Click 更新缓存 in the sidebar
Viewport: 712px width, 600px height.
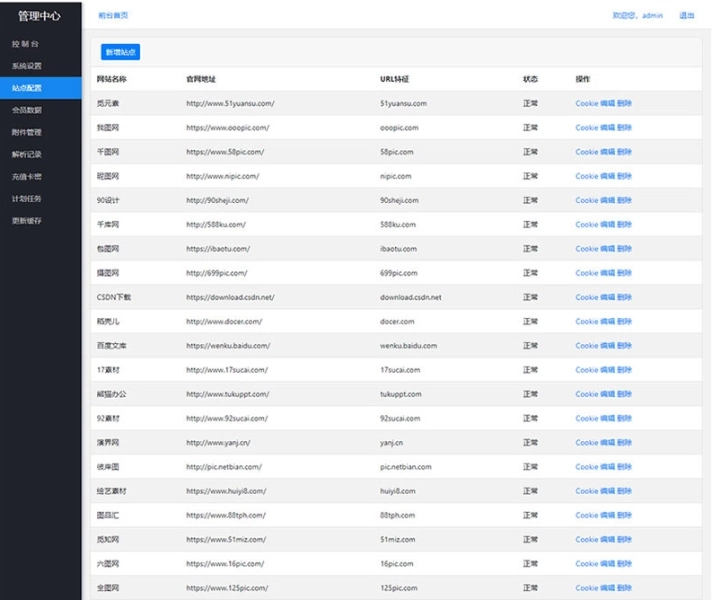point(27,221)
